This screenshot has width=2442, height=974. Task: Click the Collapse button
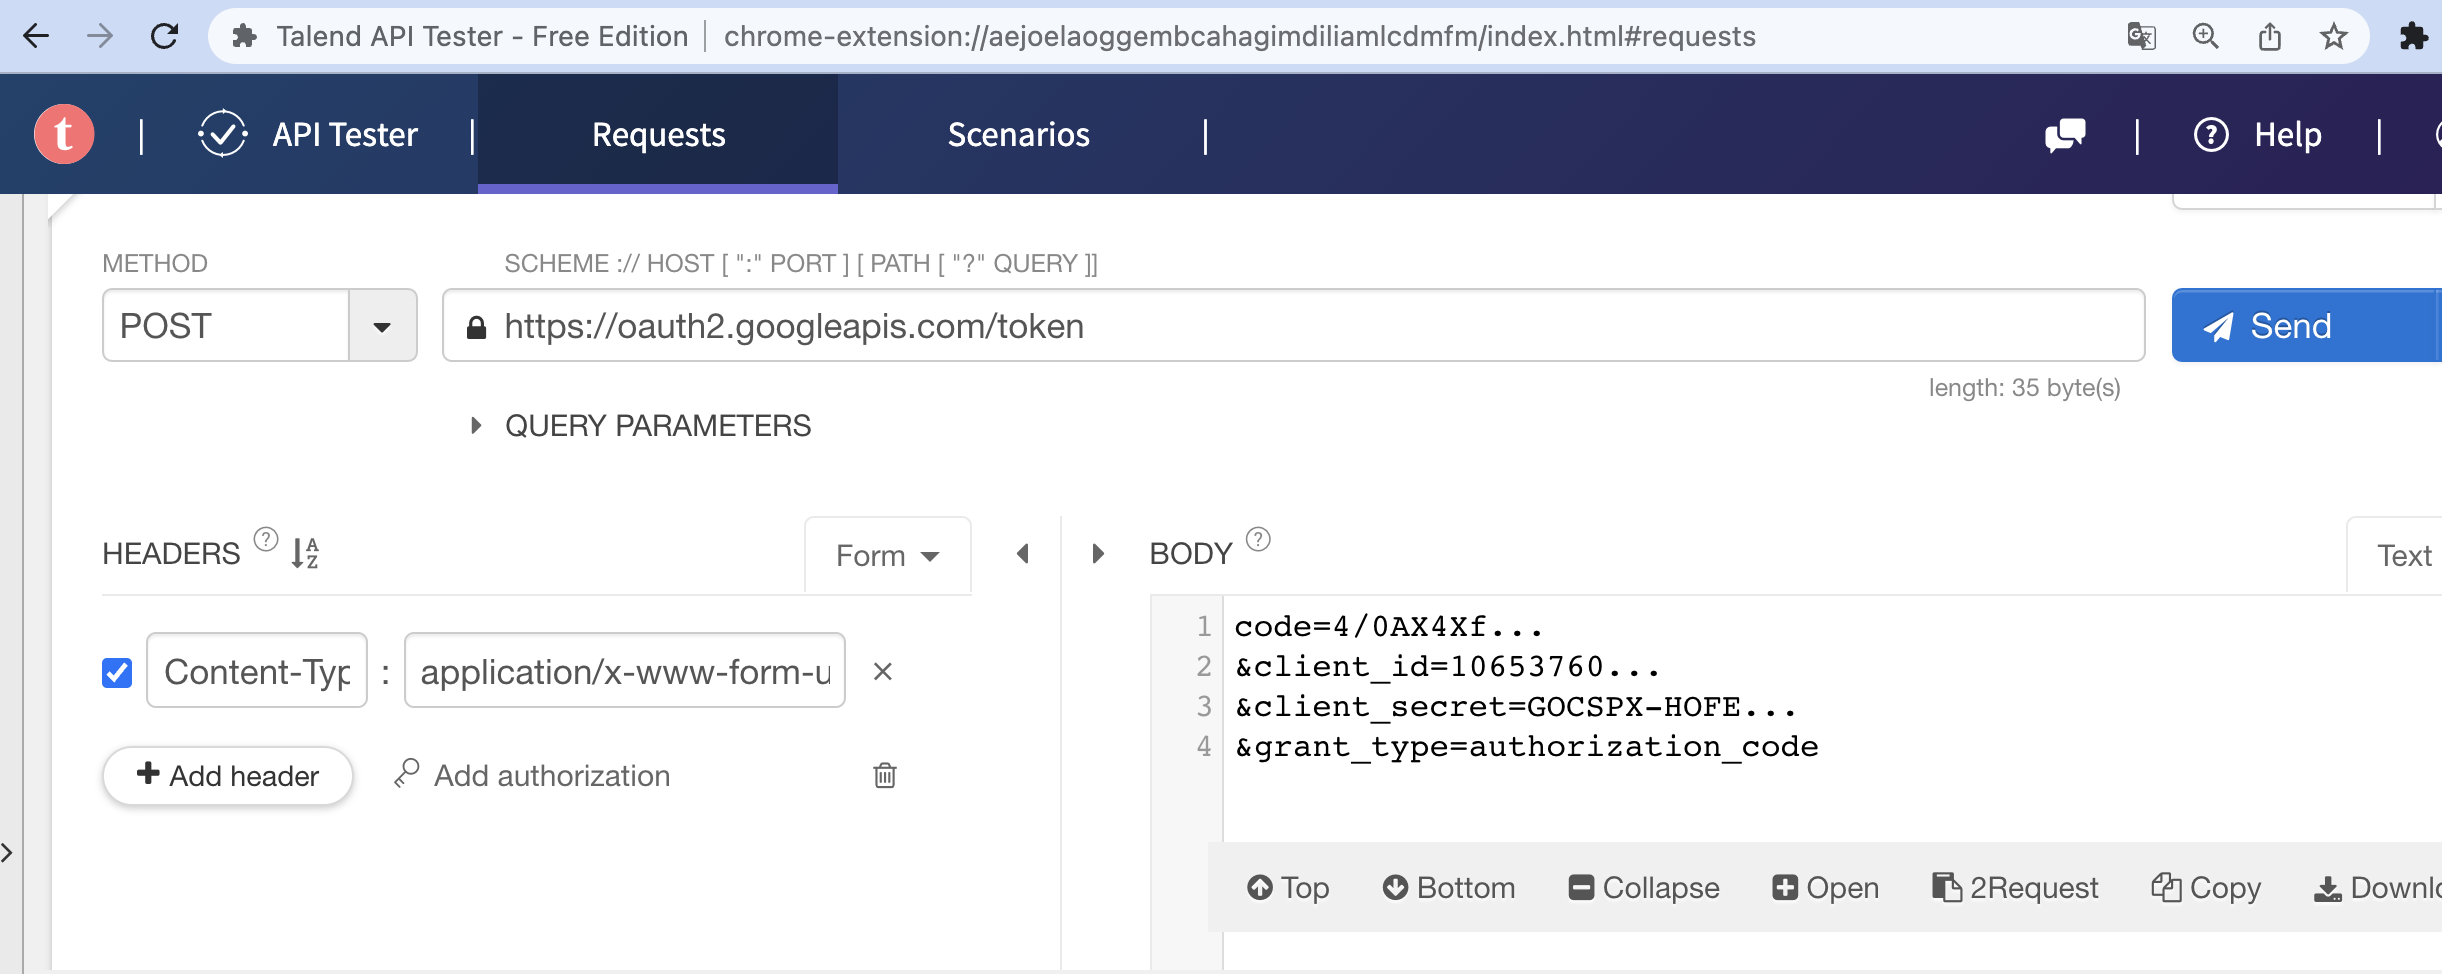pos(1644,887)
